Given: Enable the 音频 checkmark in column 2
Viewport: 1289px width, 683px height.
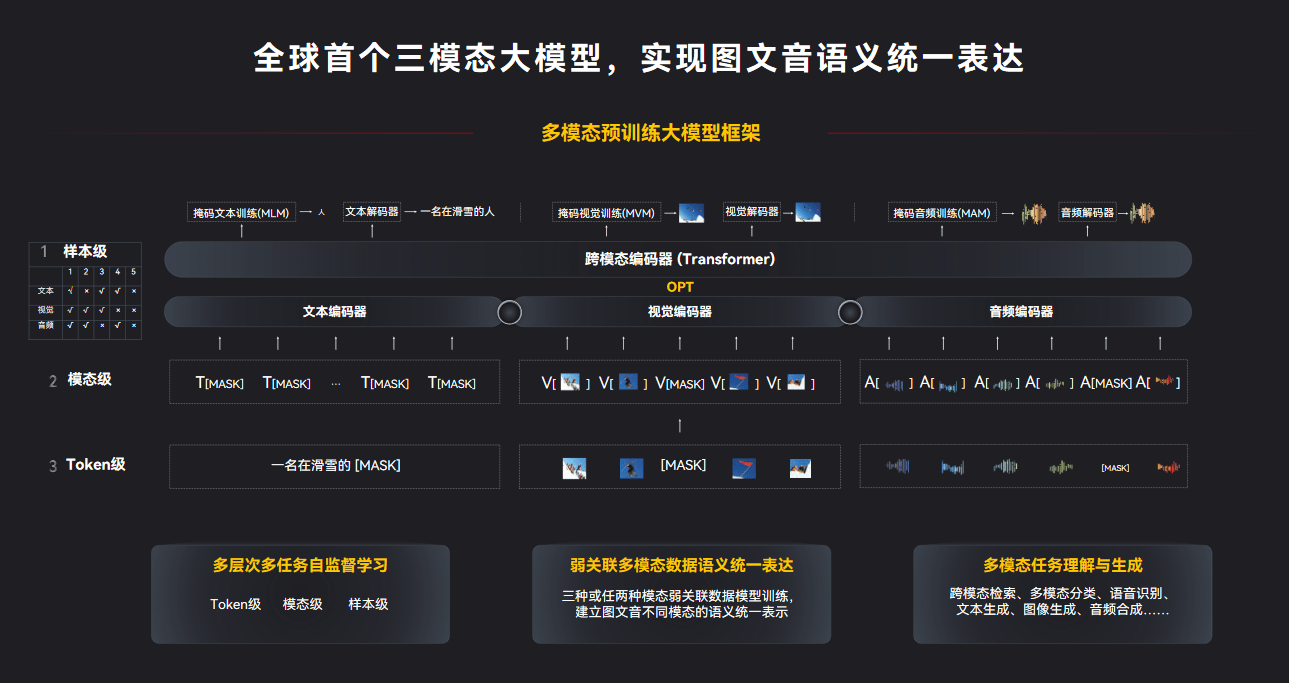Looking at the screenshot, I should pyautogui.click(x=85, y=326).
